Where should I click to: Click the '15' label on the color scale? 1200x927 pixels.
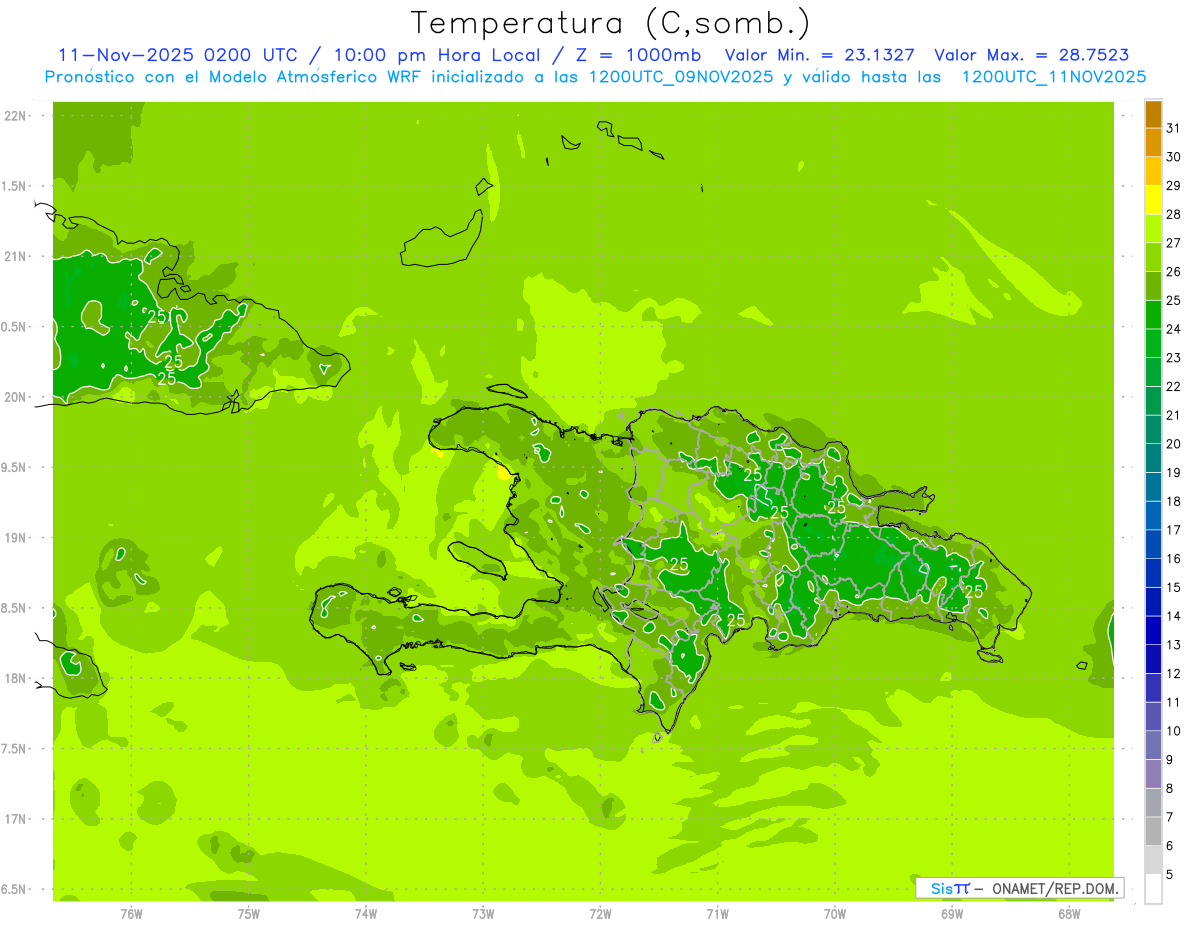[x=1174, y=588]
